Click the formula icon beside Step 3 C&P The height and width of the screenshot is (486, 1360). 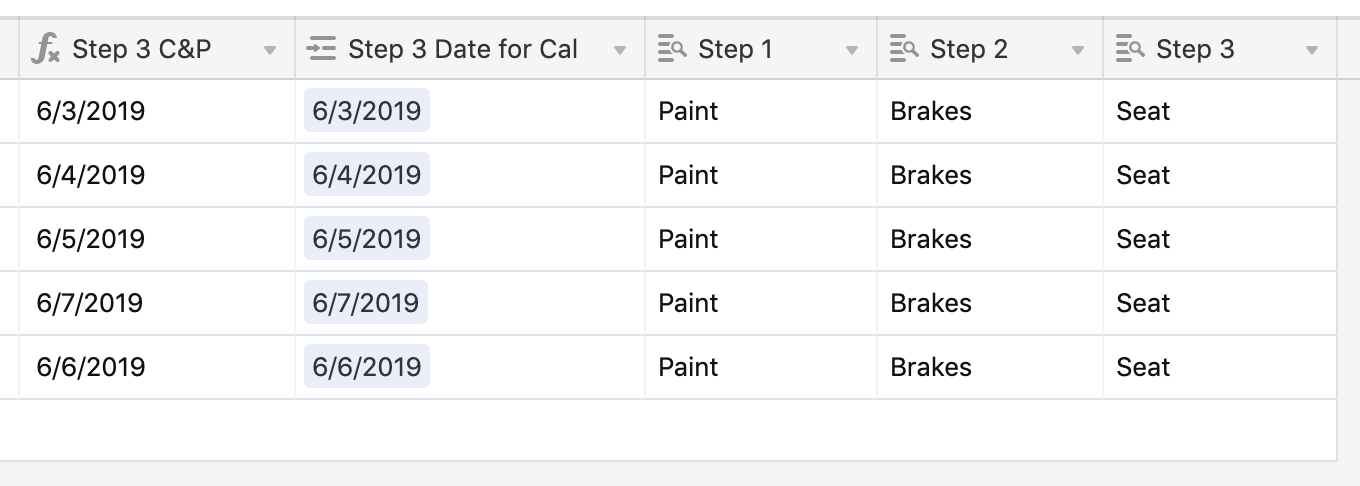(46, 49)
